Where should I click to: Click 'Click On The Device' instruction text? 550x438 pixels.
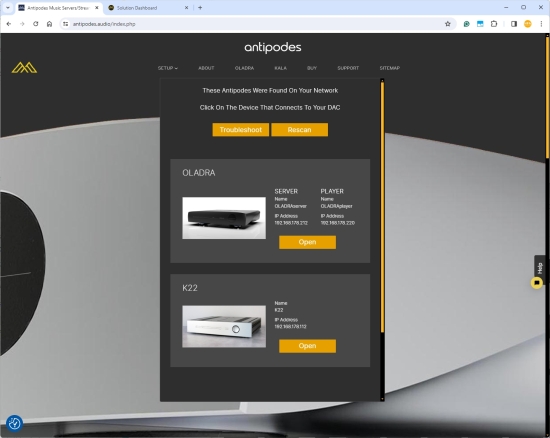[x=270, y=107]
